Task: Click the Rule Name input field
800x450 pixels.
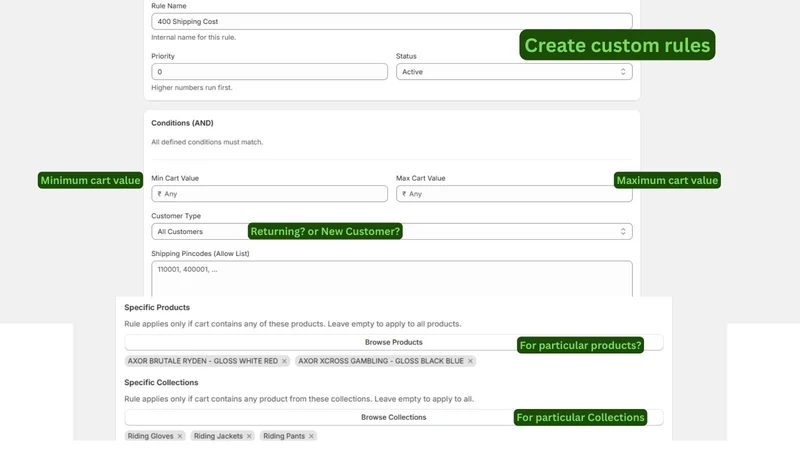Action: pos(391,21)
